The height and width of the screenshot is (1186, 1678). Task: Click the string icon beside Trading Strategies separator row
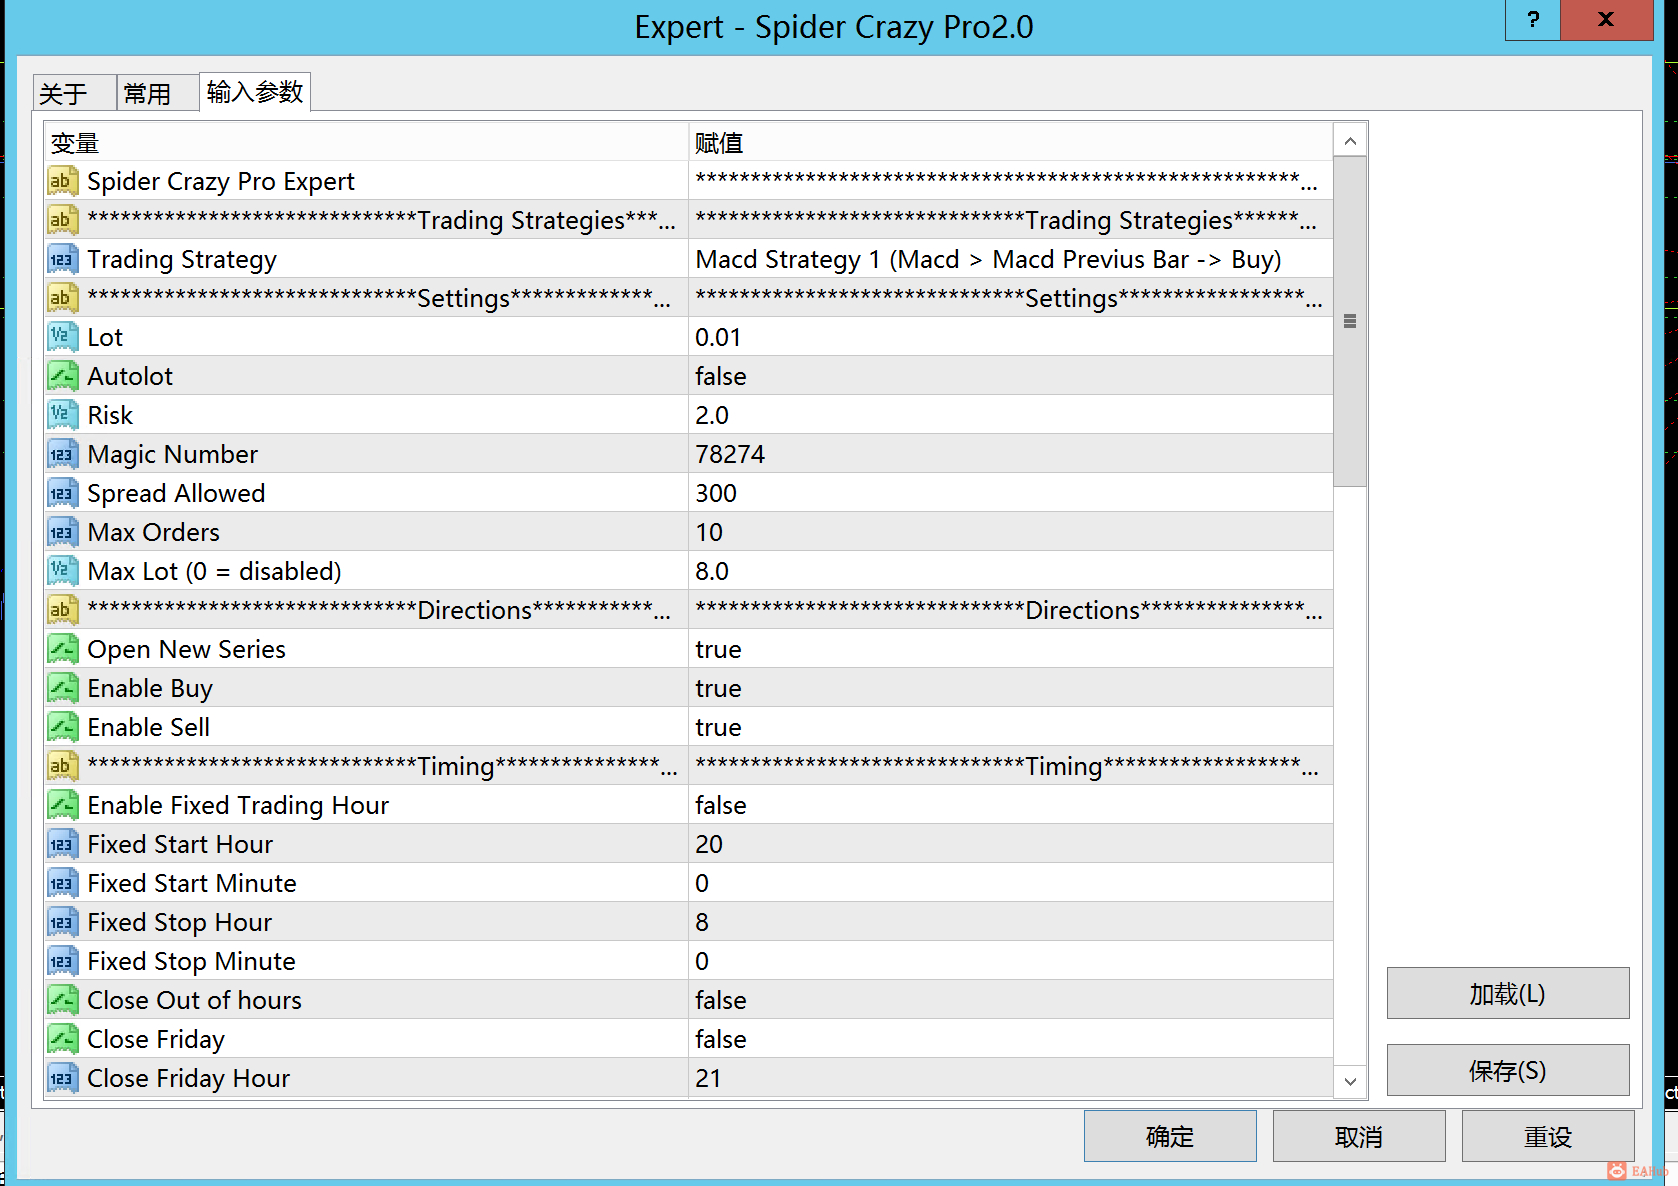(x=62, y=220)
